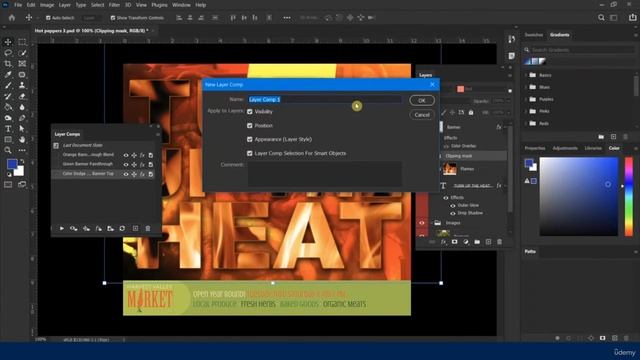Screen dimensions: 640x360
Task: Expand the Basics gradient folder
Action: click(526, 75)
